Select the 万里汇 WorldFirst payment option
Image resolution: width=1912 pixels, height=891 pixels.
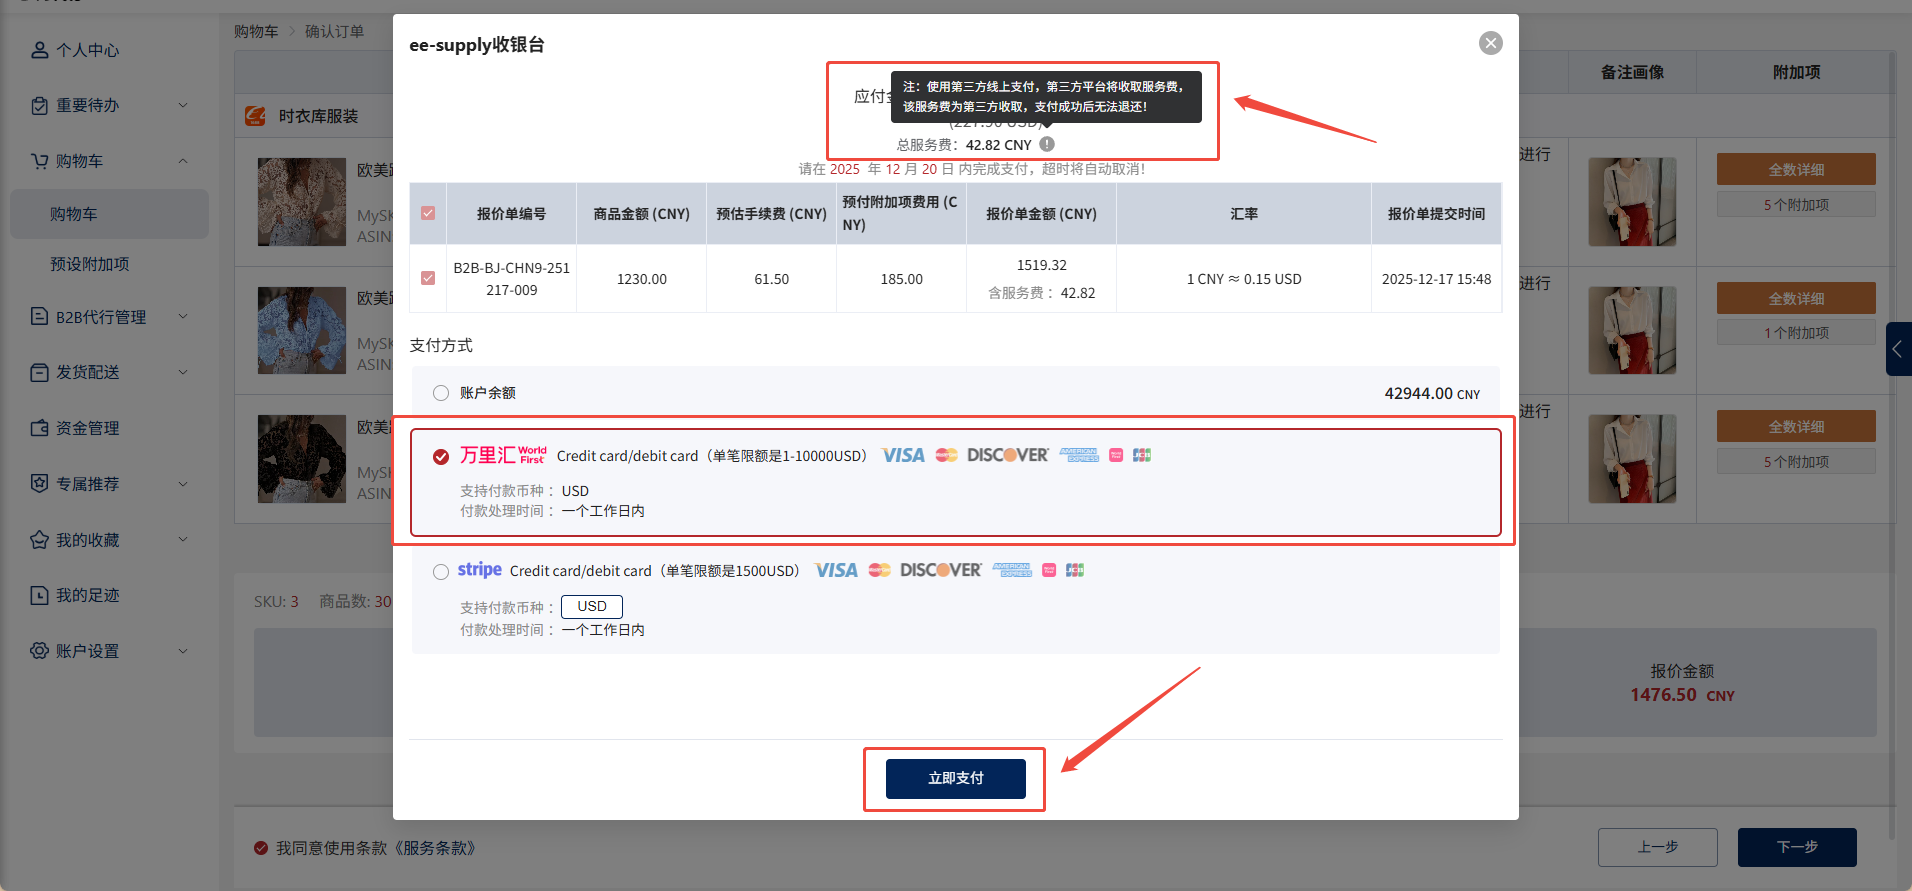441,456
